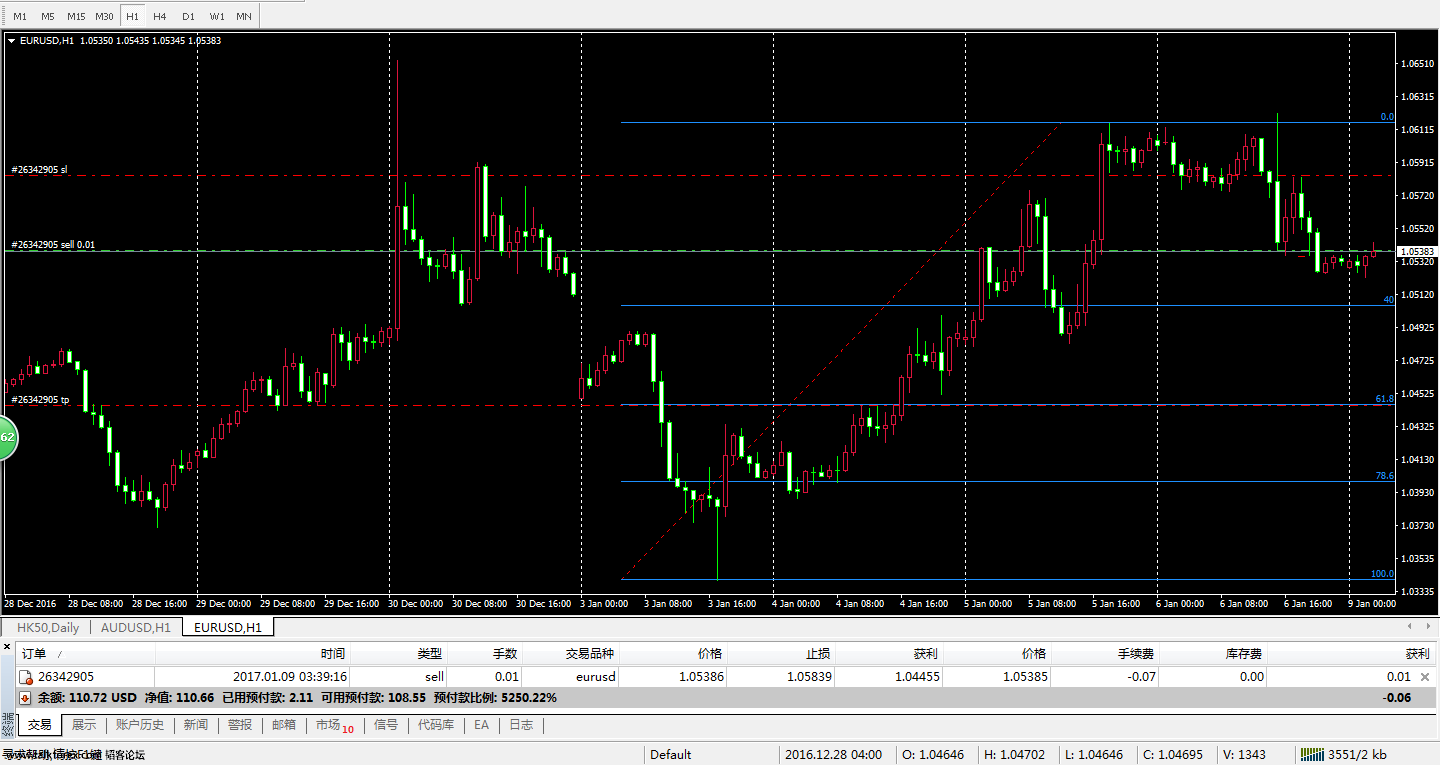This screenshot has height=765, width=1440.
Task: Click the balance row arrow icon
Action: (x=27, y=697)
